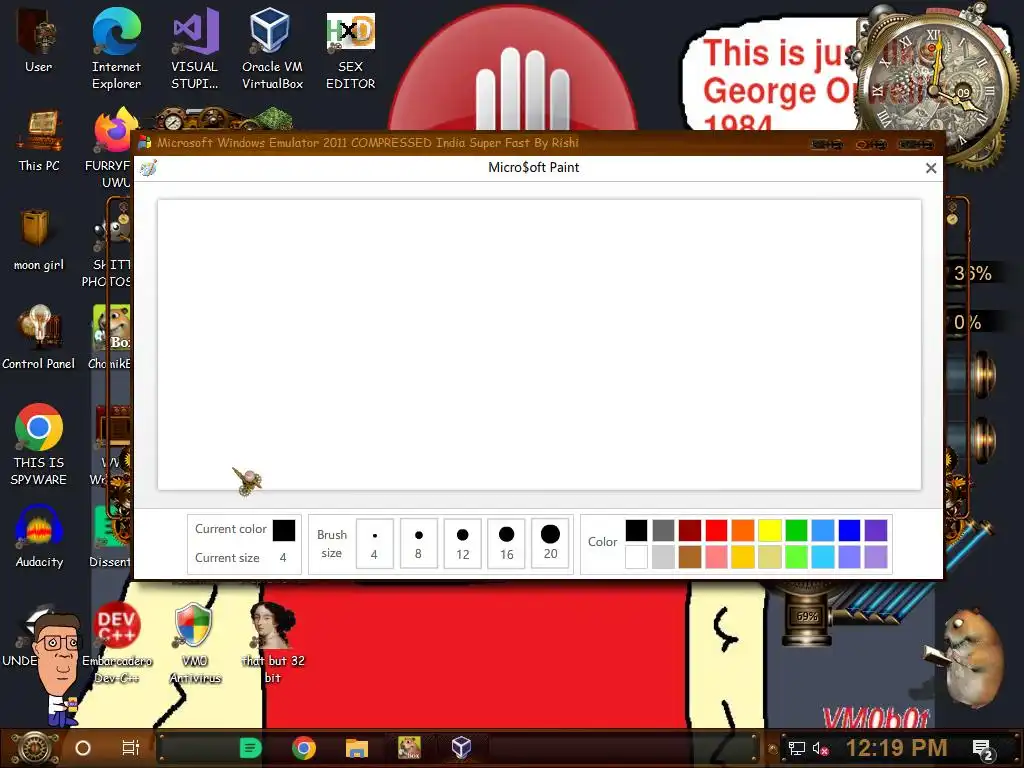
Task: Open VMO Antivirus desktop icon
Action: 195,643
